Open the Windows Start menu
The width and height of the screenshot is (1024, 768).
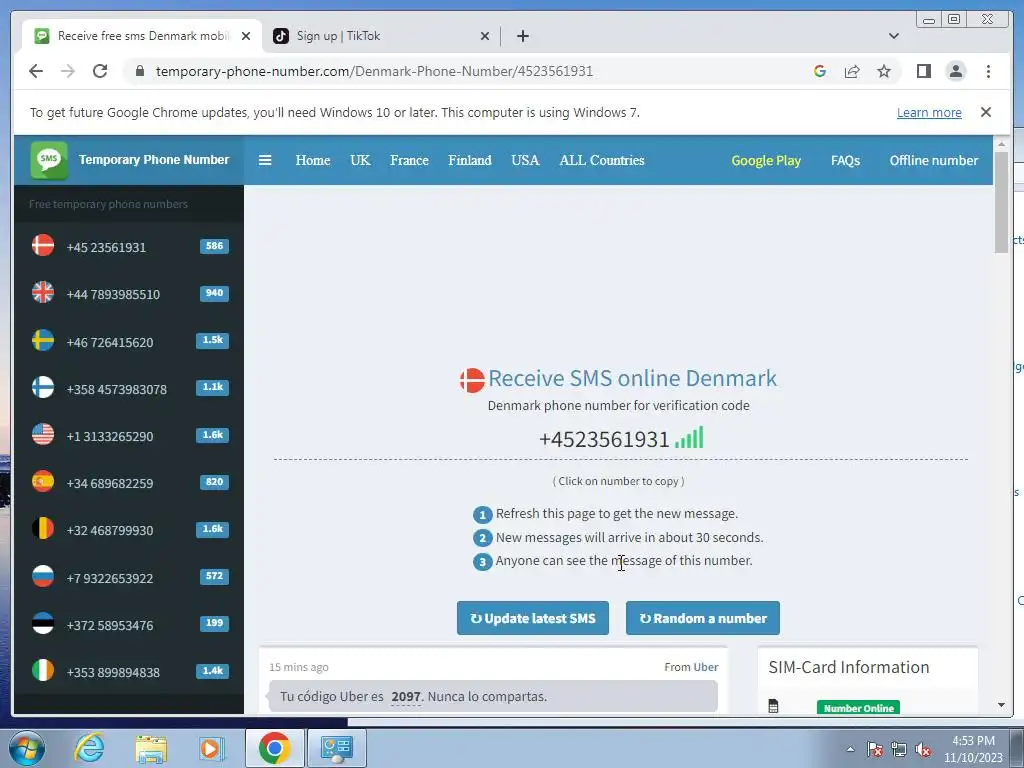pyautogui.click(x=27, y=748)
